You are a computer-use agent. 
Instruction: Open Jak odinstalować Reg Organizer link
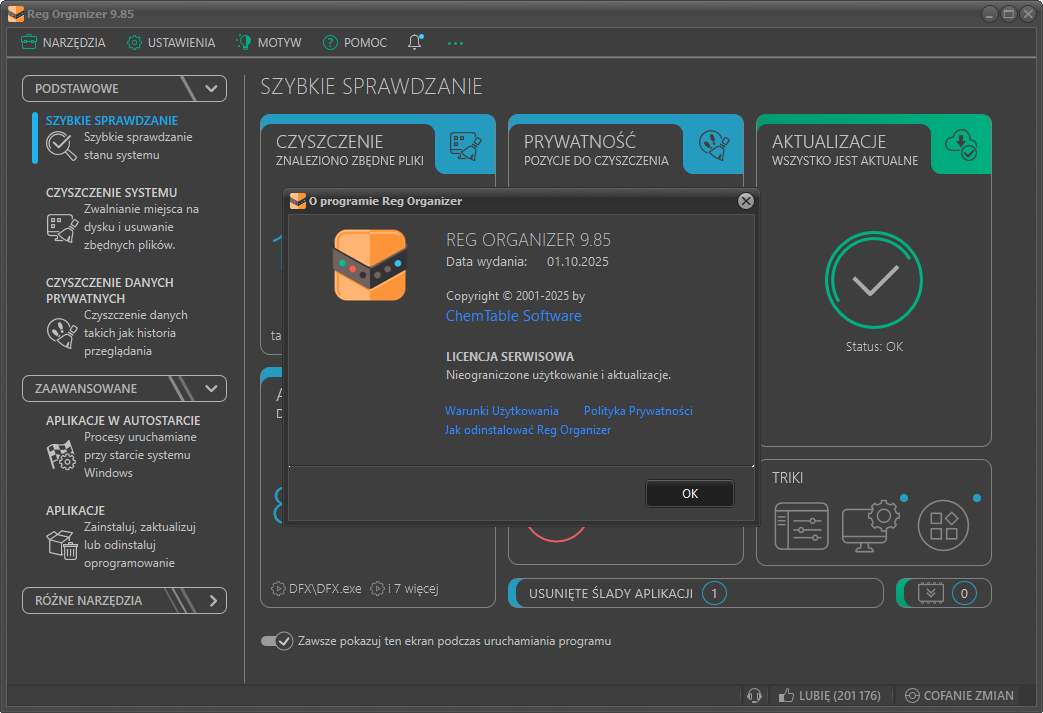[527, 430]
